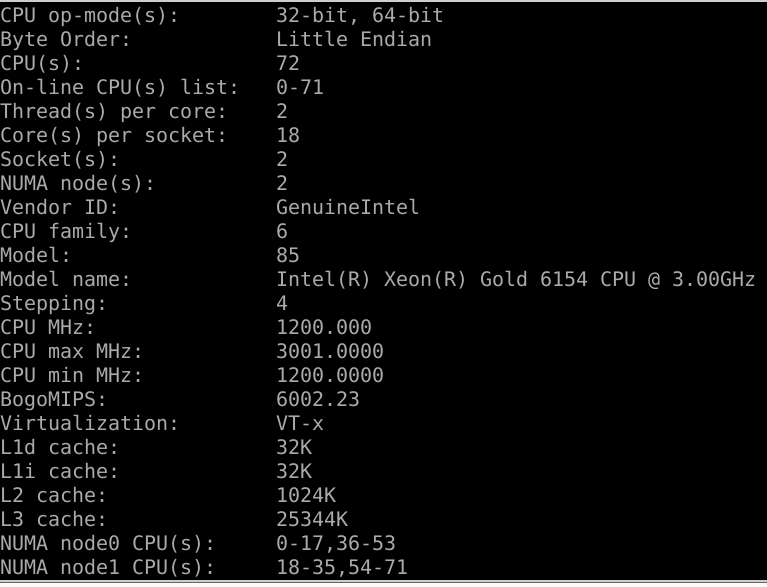Click the 'Core(s) per socket:' value 18
Screen dimensions: 767x587
click(x=288, y=135)
